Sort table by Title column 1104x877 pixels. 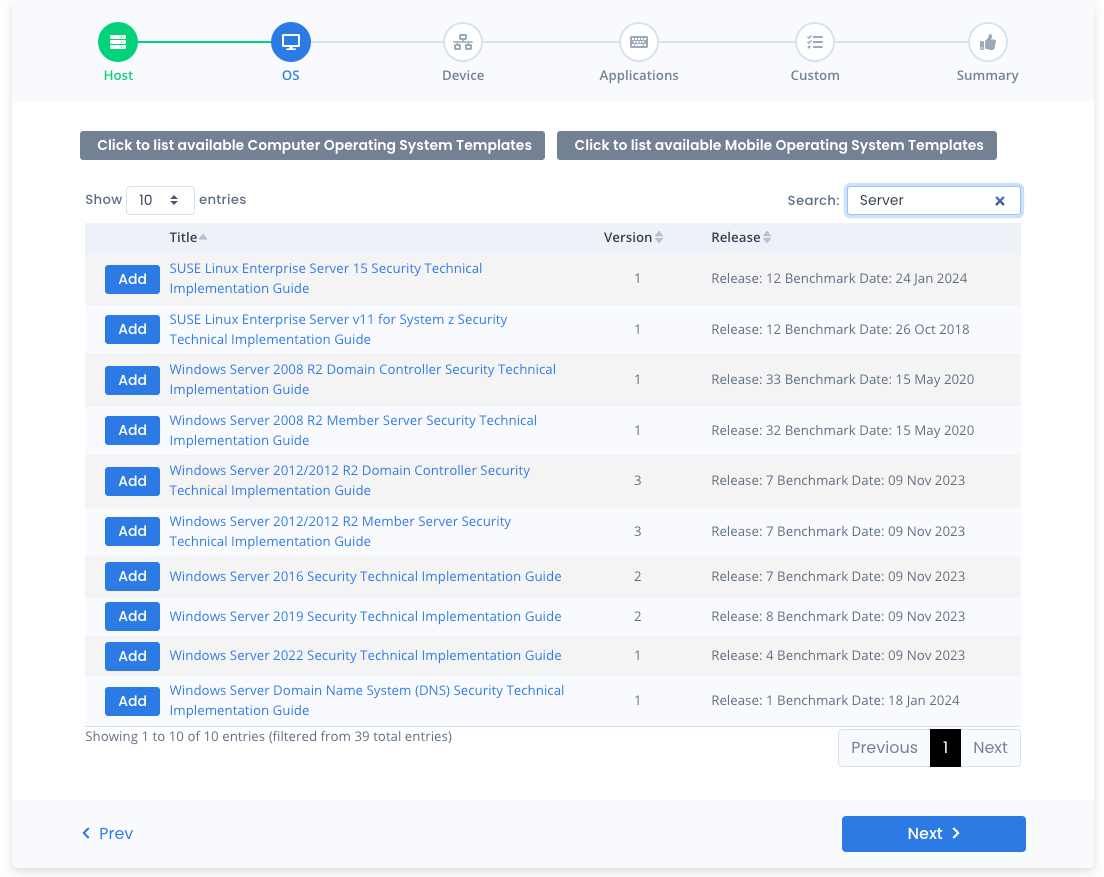pos(188,237)
